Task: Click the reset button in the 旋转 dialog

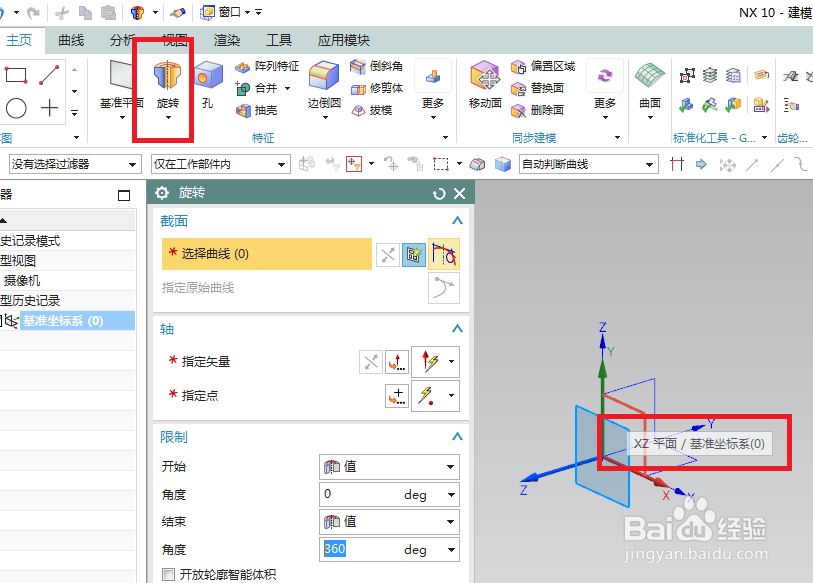Action: click(x=440, y=192)
